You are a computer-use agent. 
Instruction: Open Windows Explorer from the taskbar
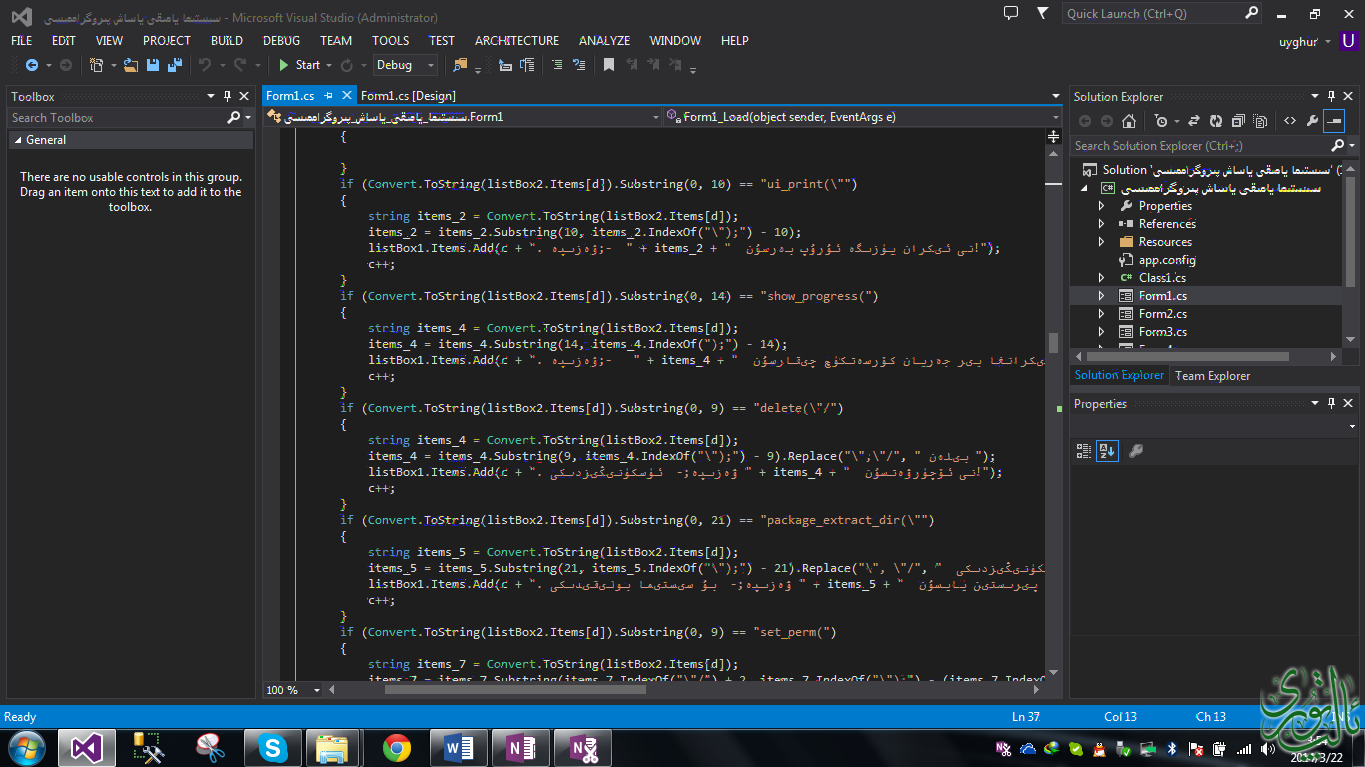tap(332, 748)
